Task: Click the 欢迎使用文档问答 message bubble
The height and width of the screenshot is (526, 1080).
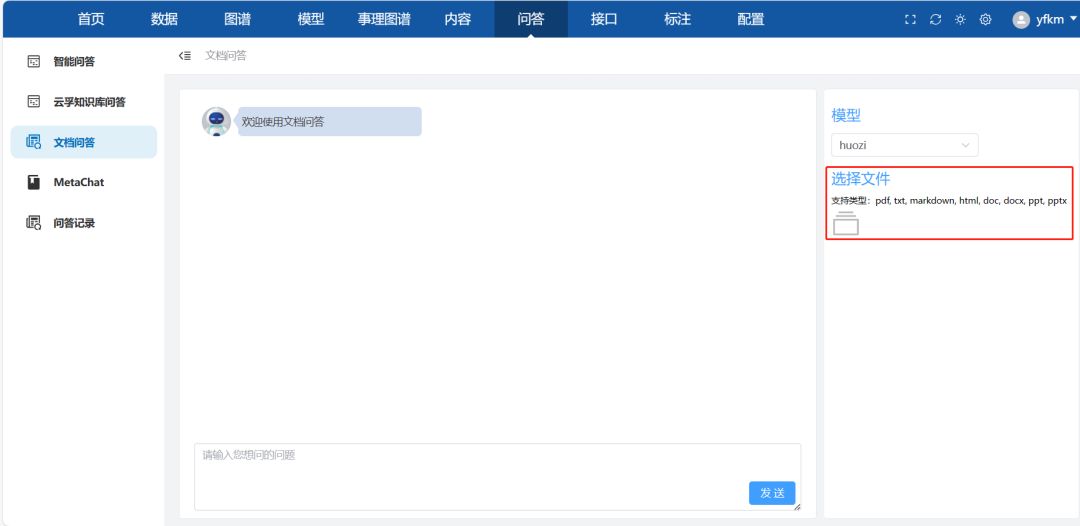Action: click(329, 122)
